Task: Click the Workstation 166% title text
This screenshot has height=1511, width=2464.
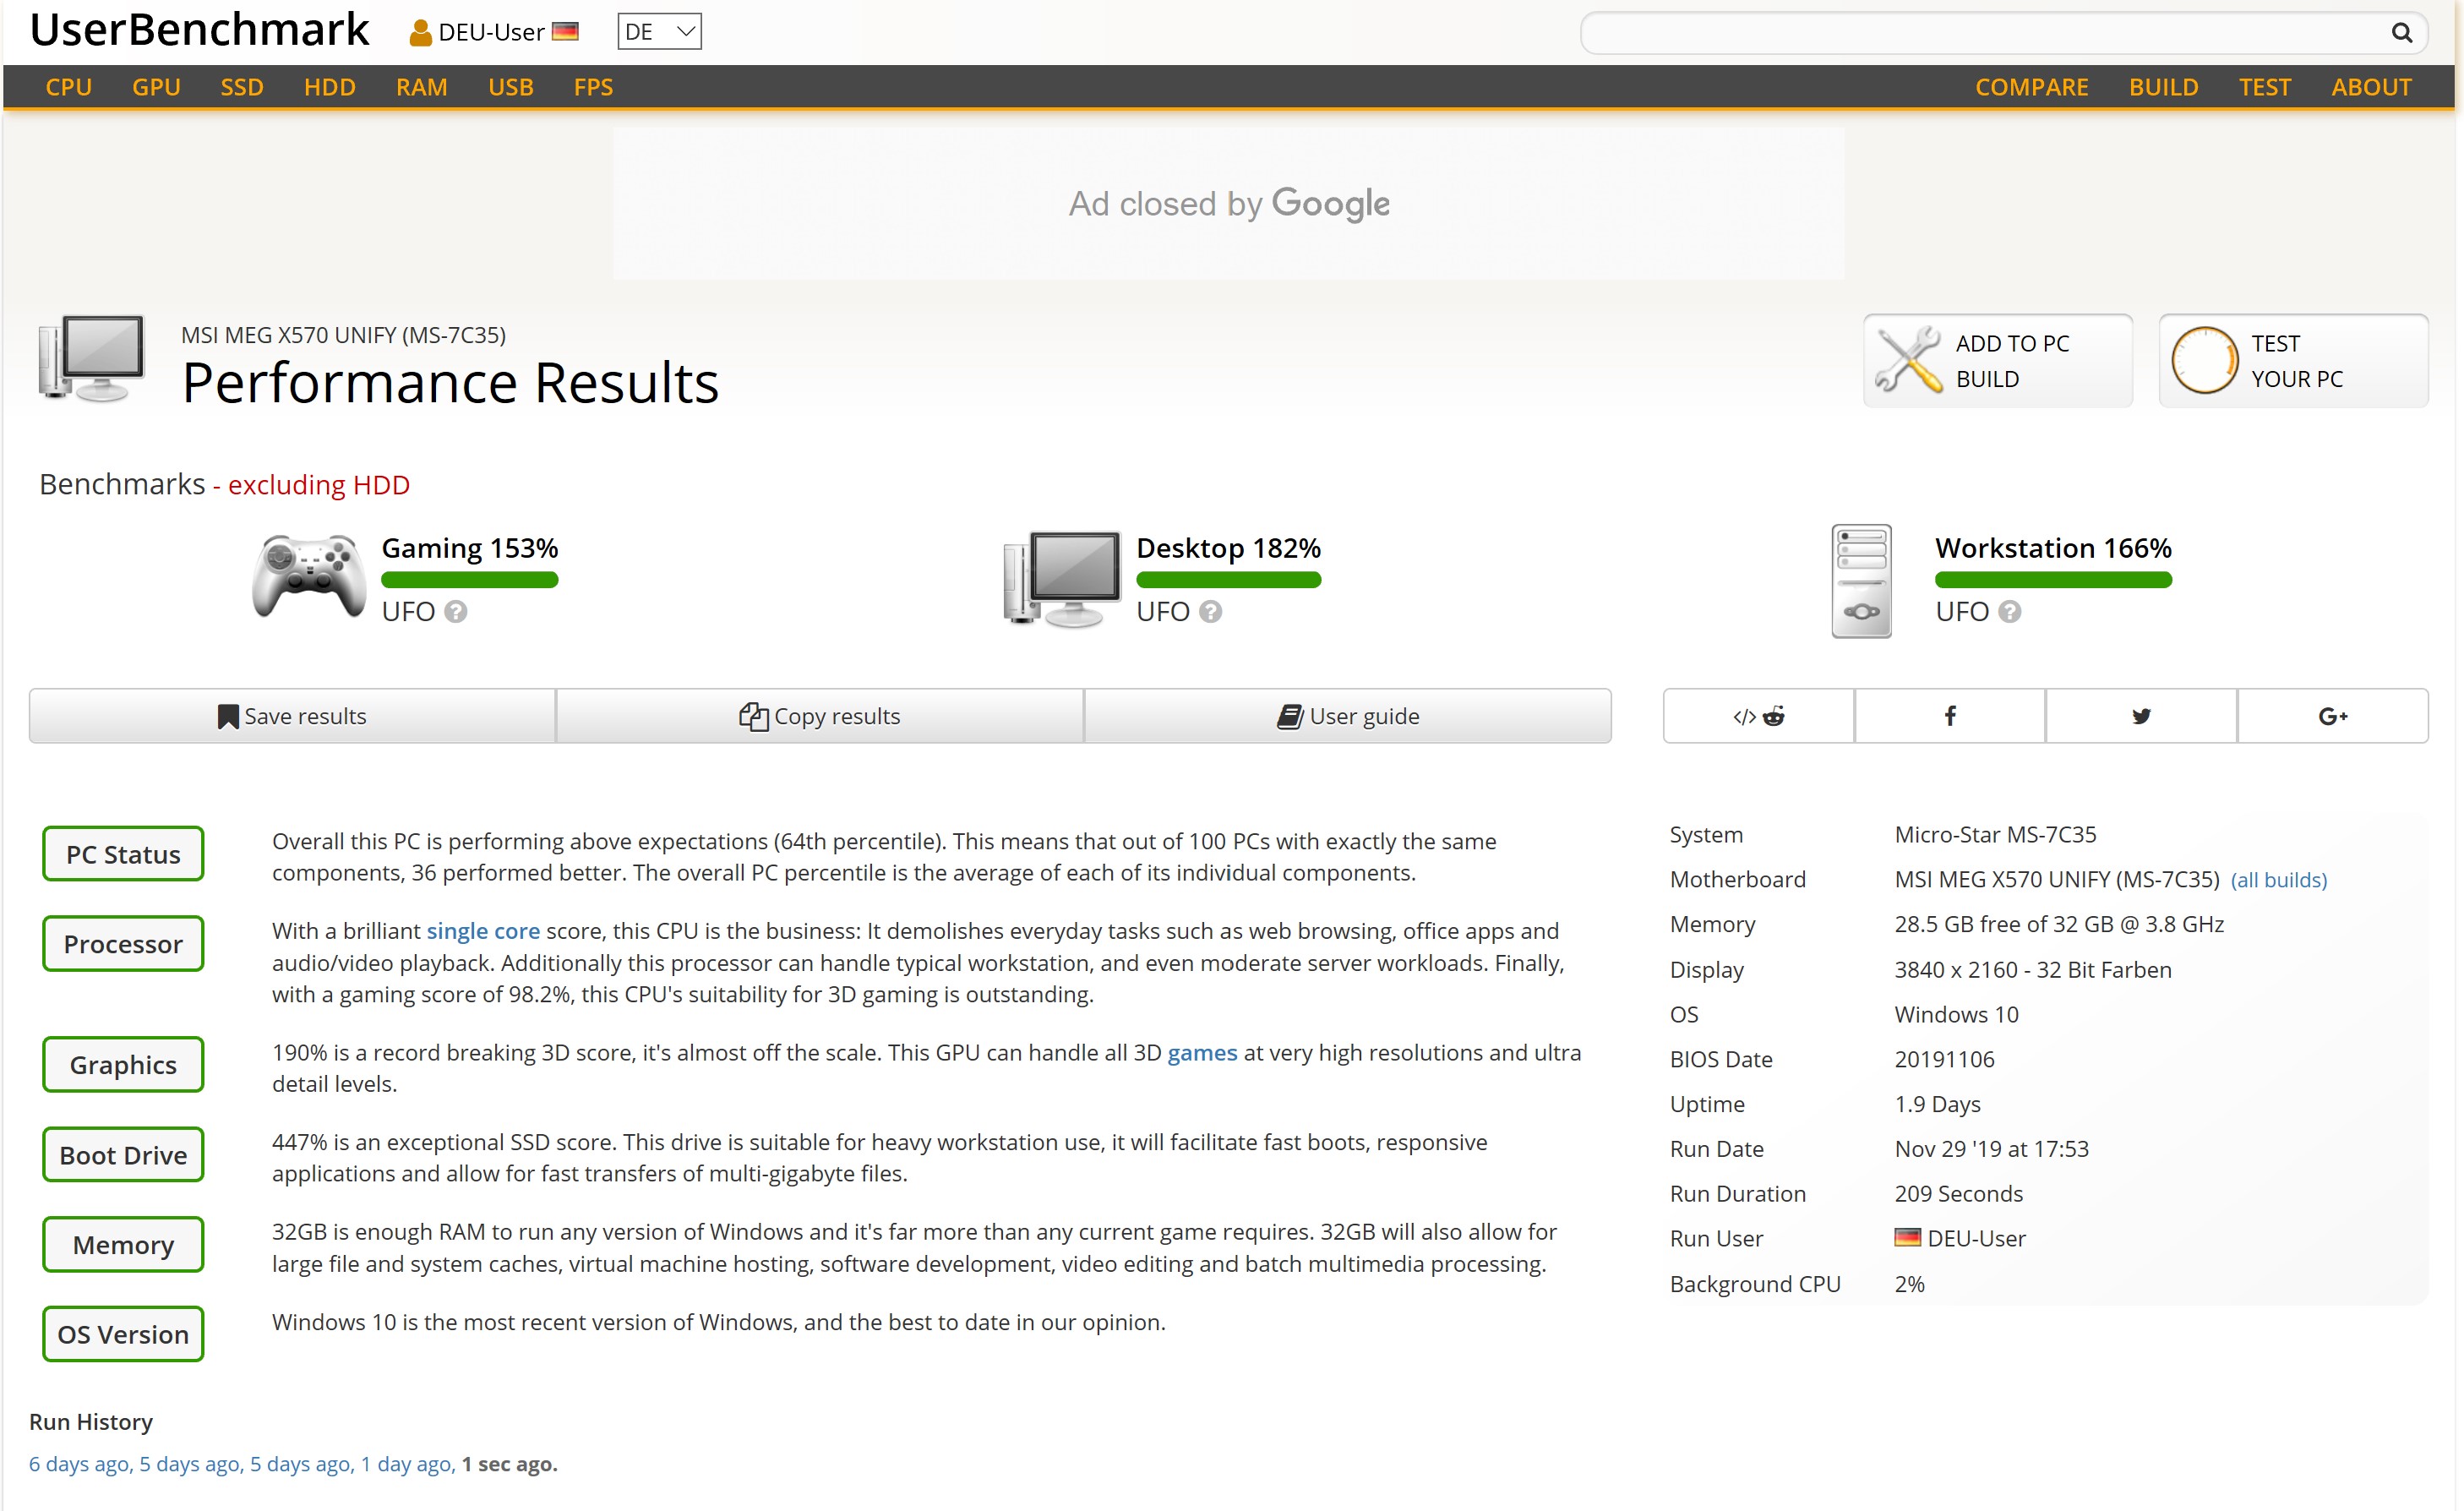Action: pyautogui.click(x=2054, y=548)
